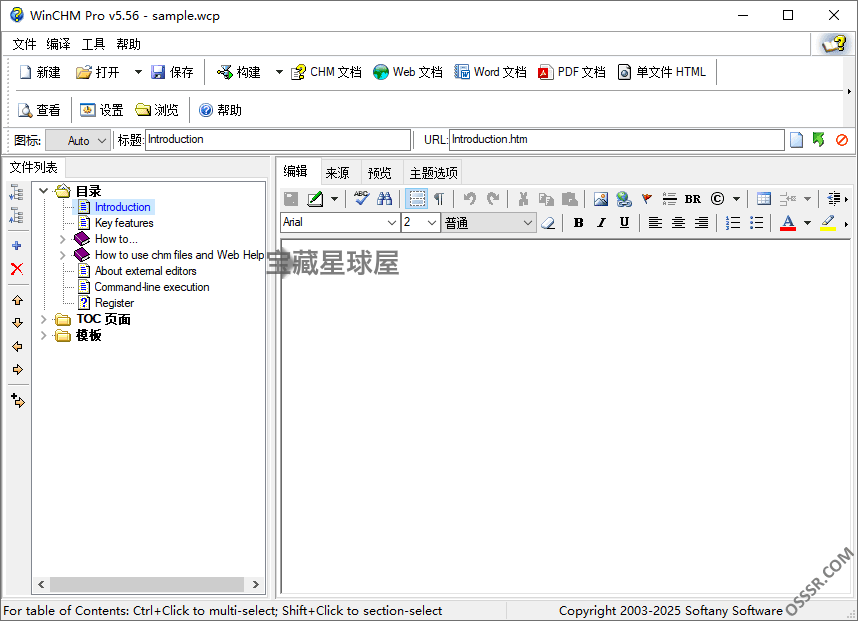This screenshot has height=621, width=858.
Task: Insert a table with the table icon
Action: pyautogui.click(x=763, y=198)
